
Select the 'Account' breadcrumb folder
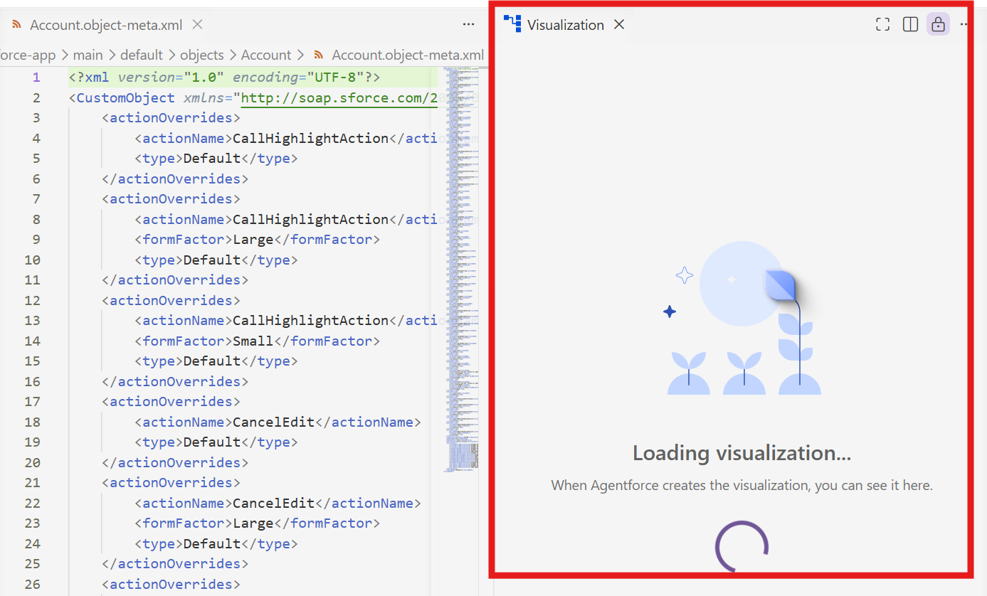tap(266, 55)
